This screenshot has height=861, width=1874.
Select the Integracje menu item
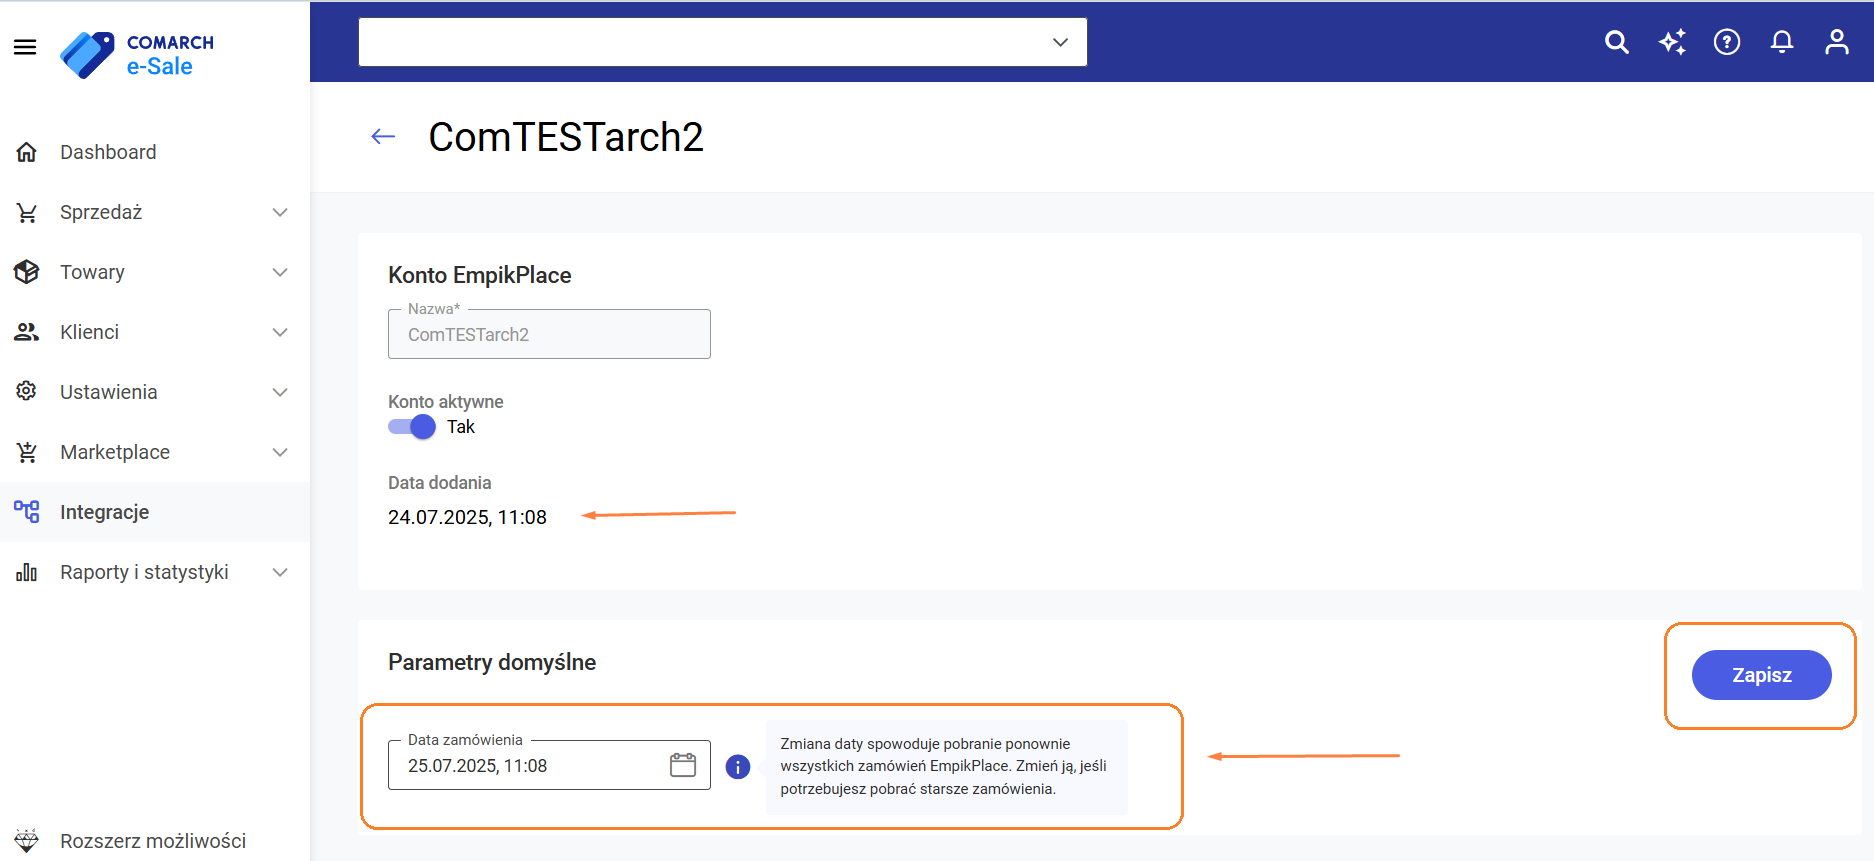click(155, 512)
